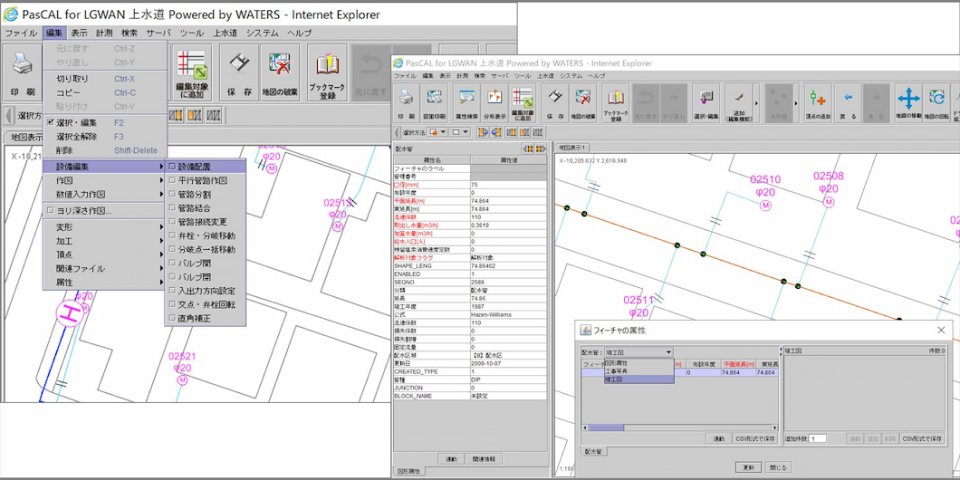Click ブックマーク登録 icon in the left window
This screenshot has width=960, height=480.
[327, 72]
